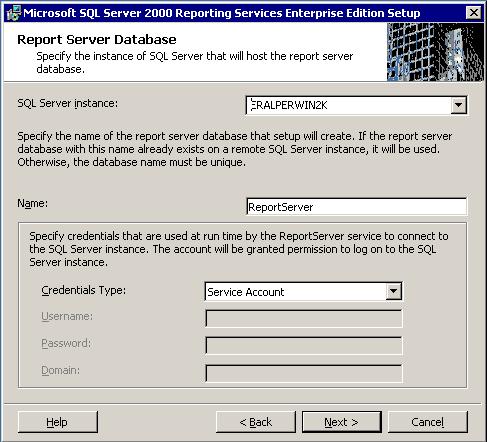Proceed with the Next button

[342, 422]
